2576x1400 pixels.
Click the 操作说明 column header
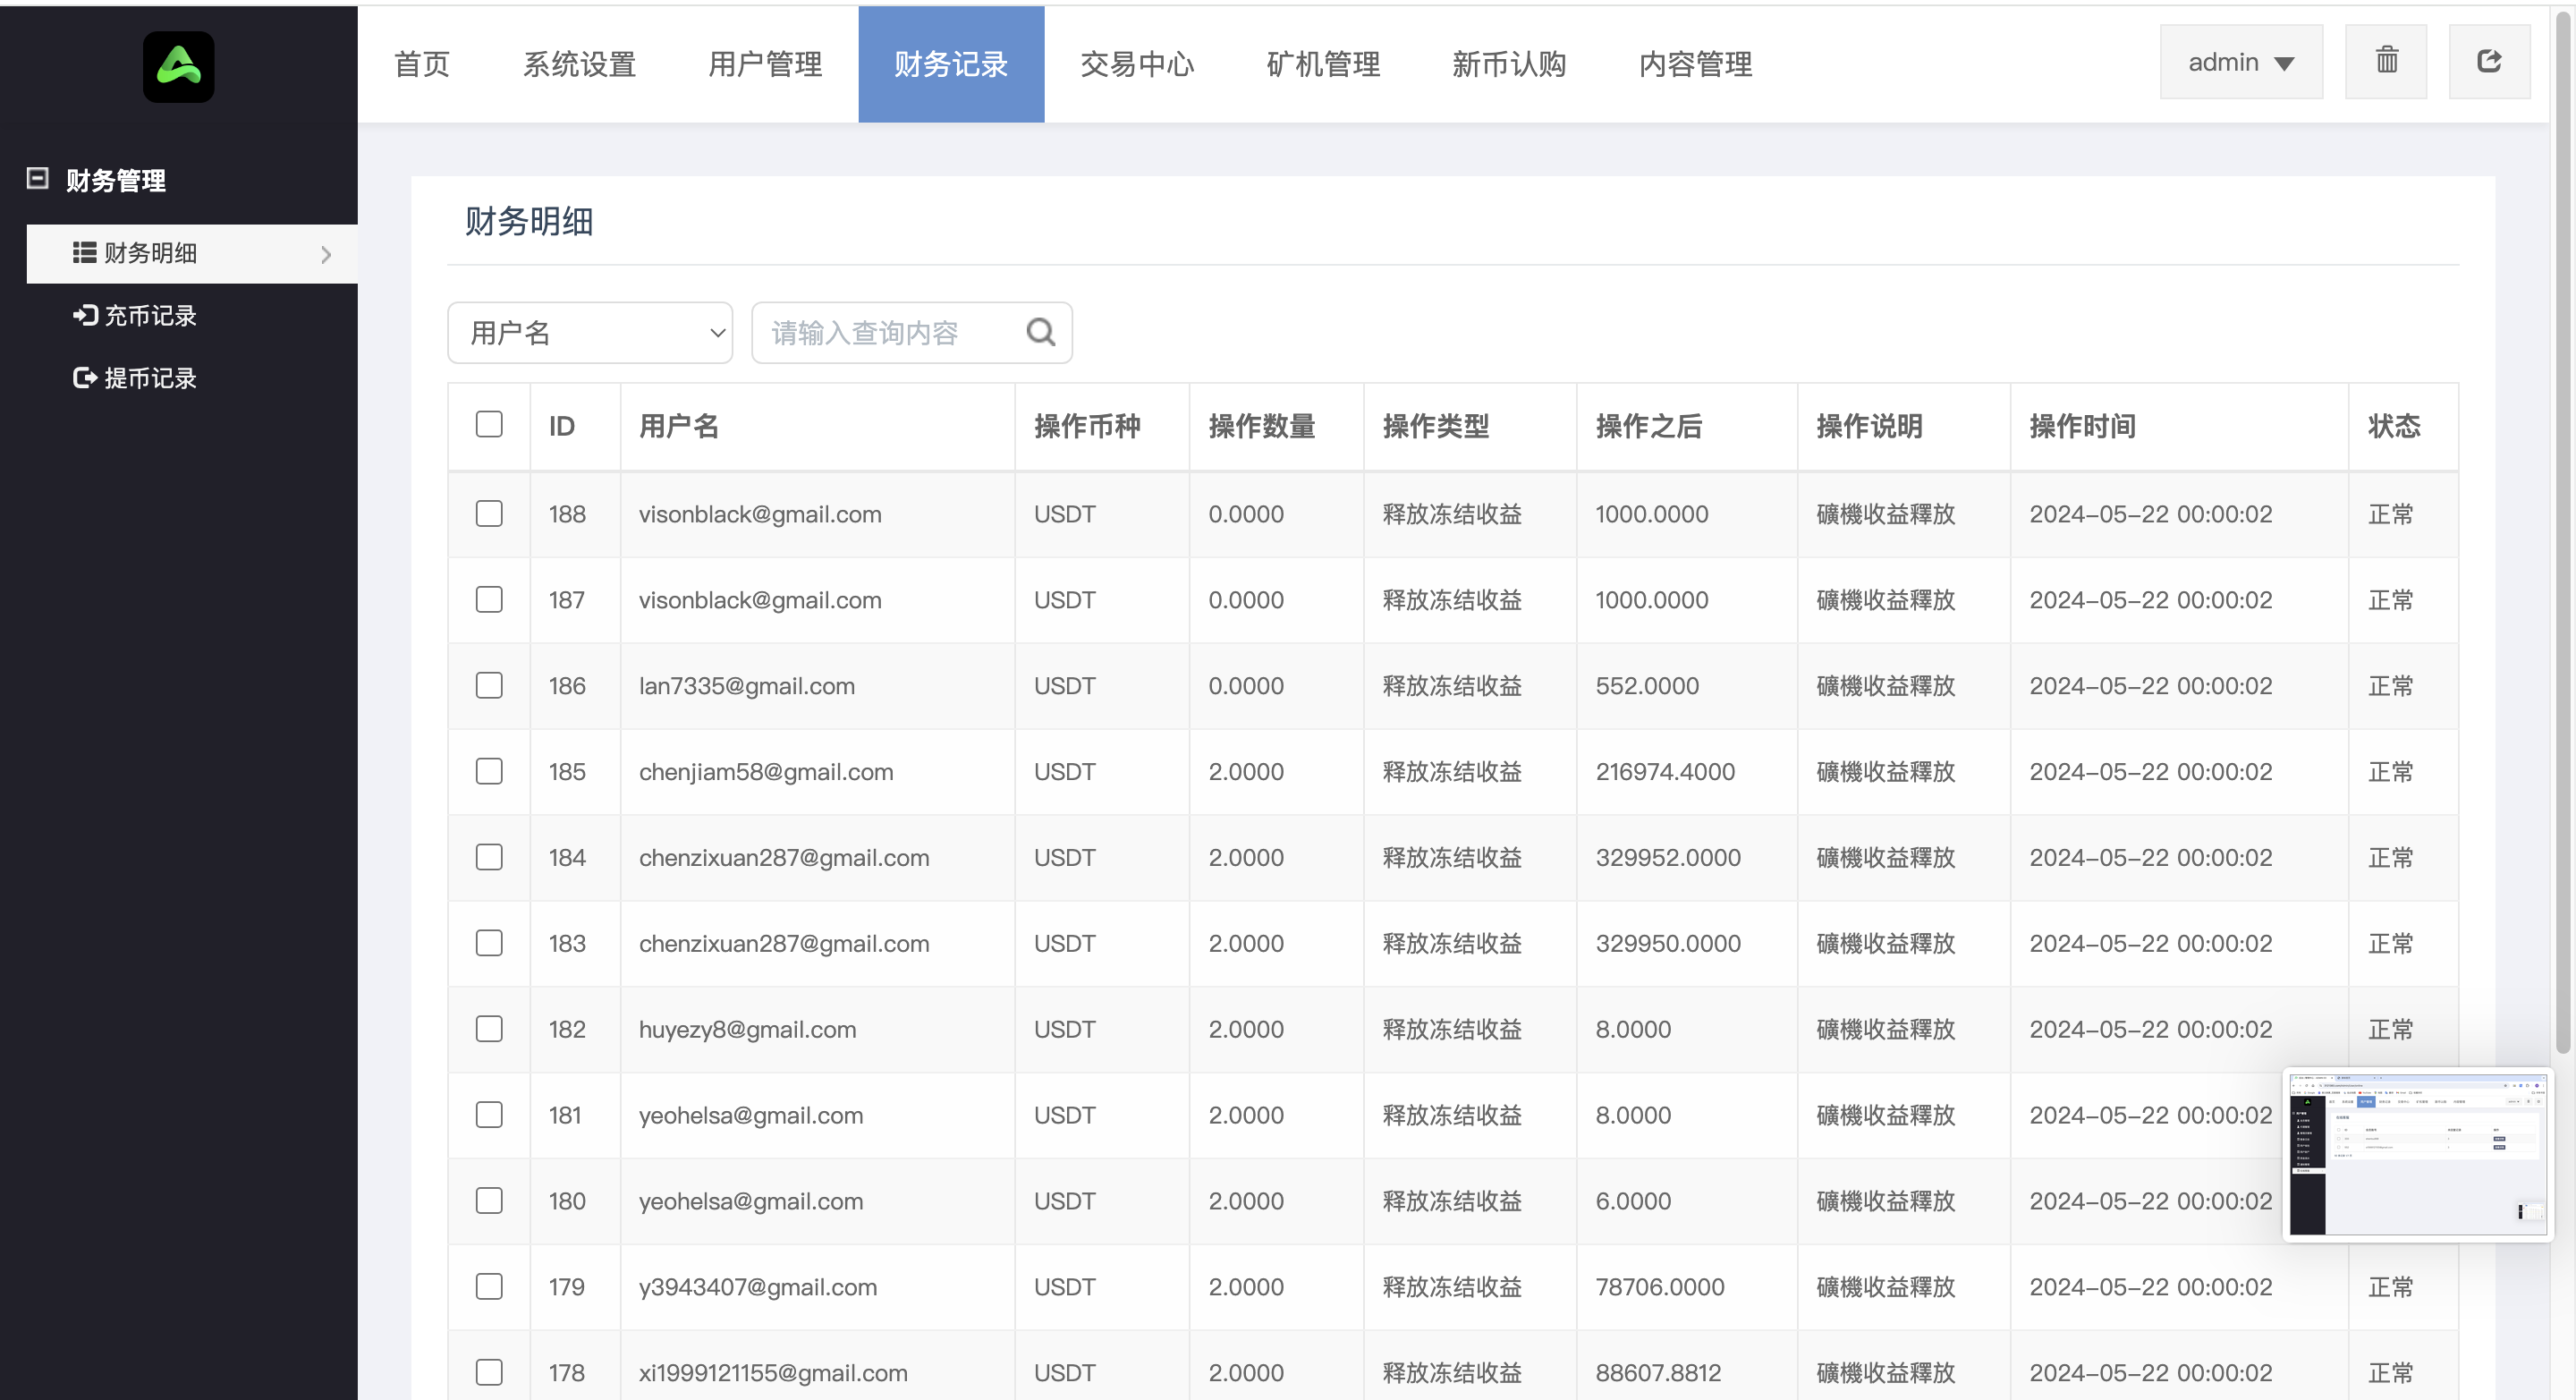[x=1869, y=427]
